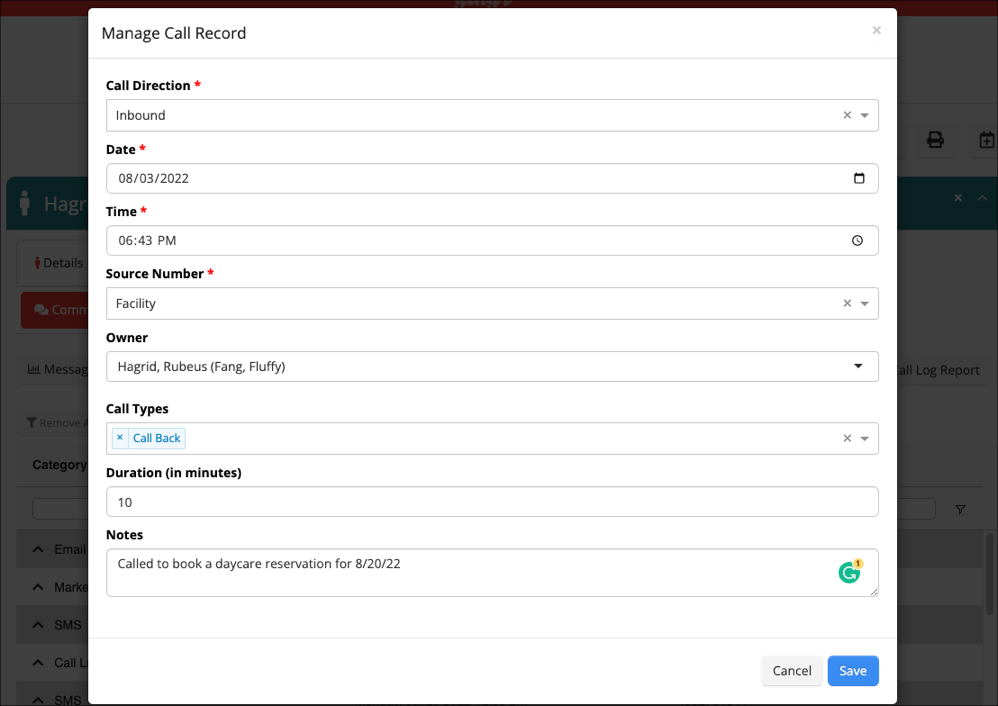Remove the Call Back tag
998x706 pixels.
(x=120, y=438)
